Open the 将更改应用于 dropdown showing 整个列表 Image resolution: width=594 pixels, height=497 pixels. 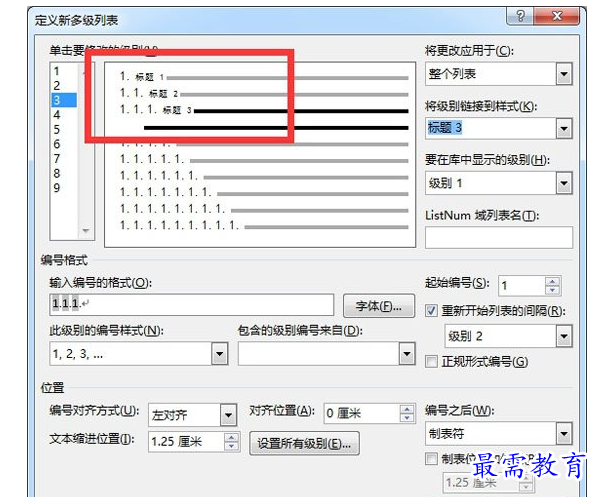pos(564,74)
